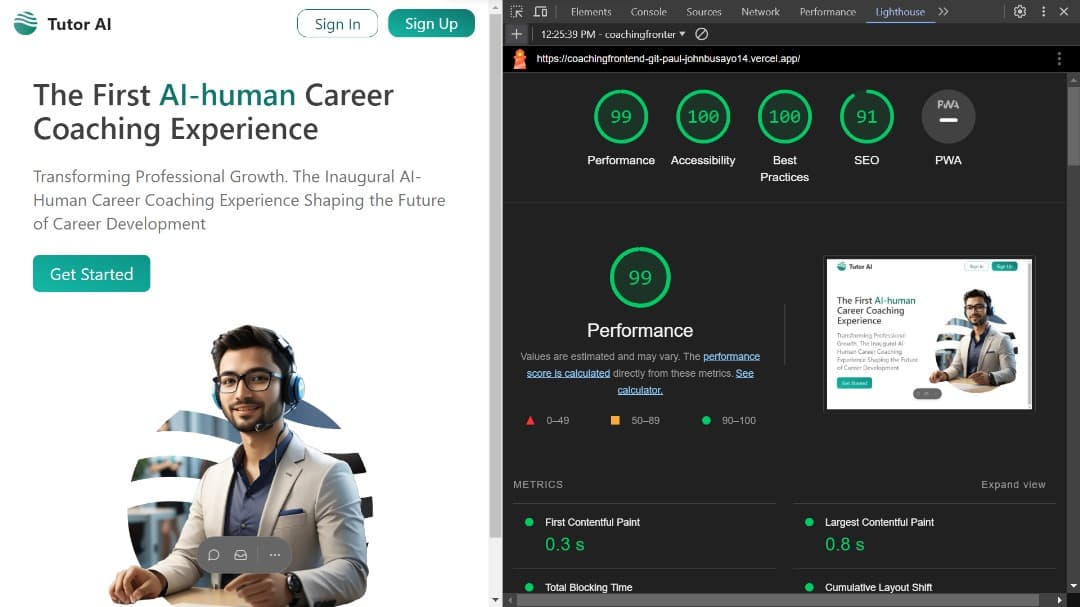This screenshot has width=1080, height=607.
Task: Click the inbox icon in floating toolbar
Action: click(x=241, y=555)
